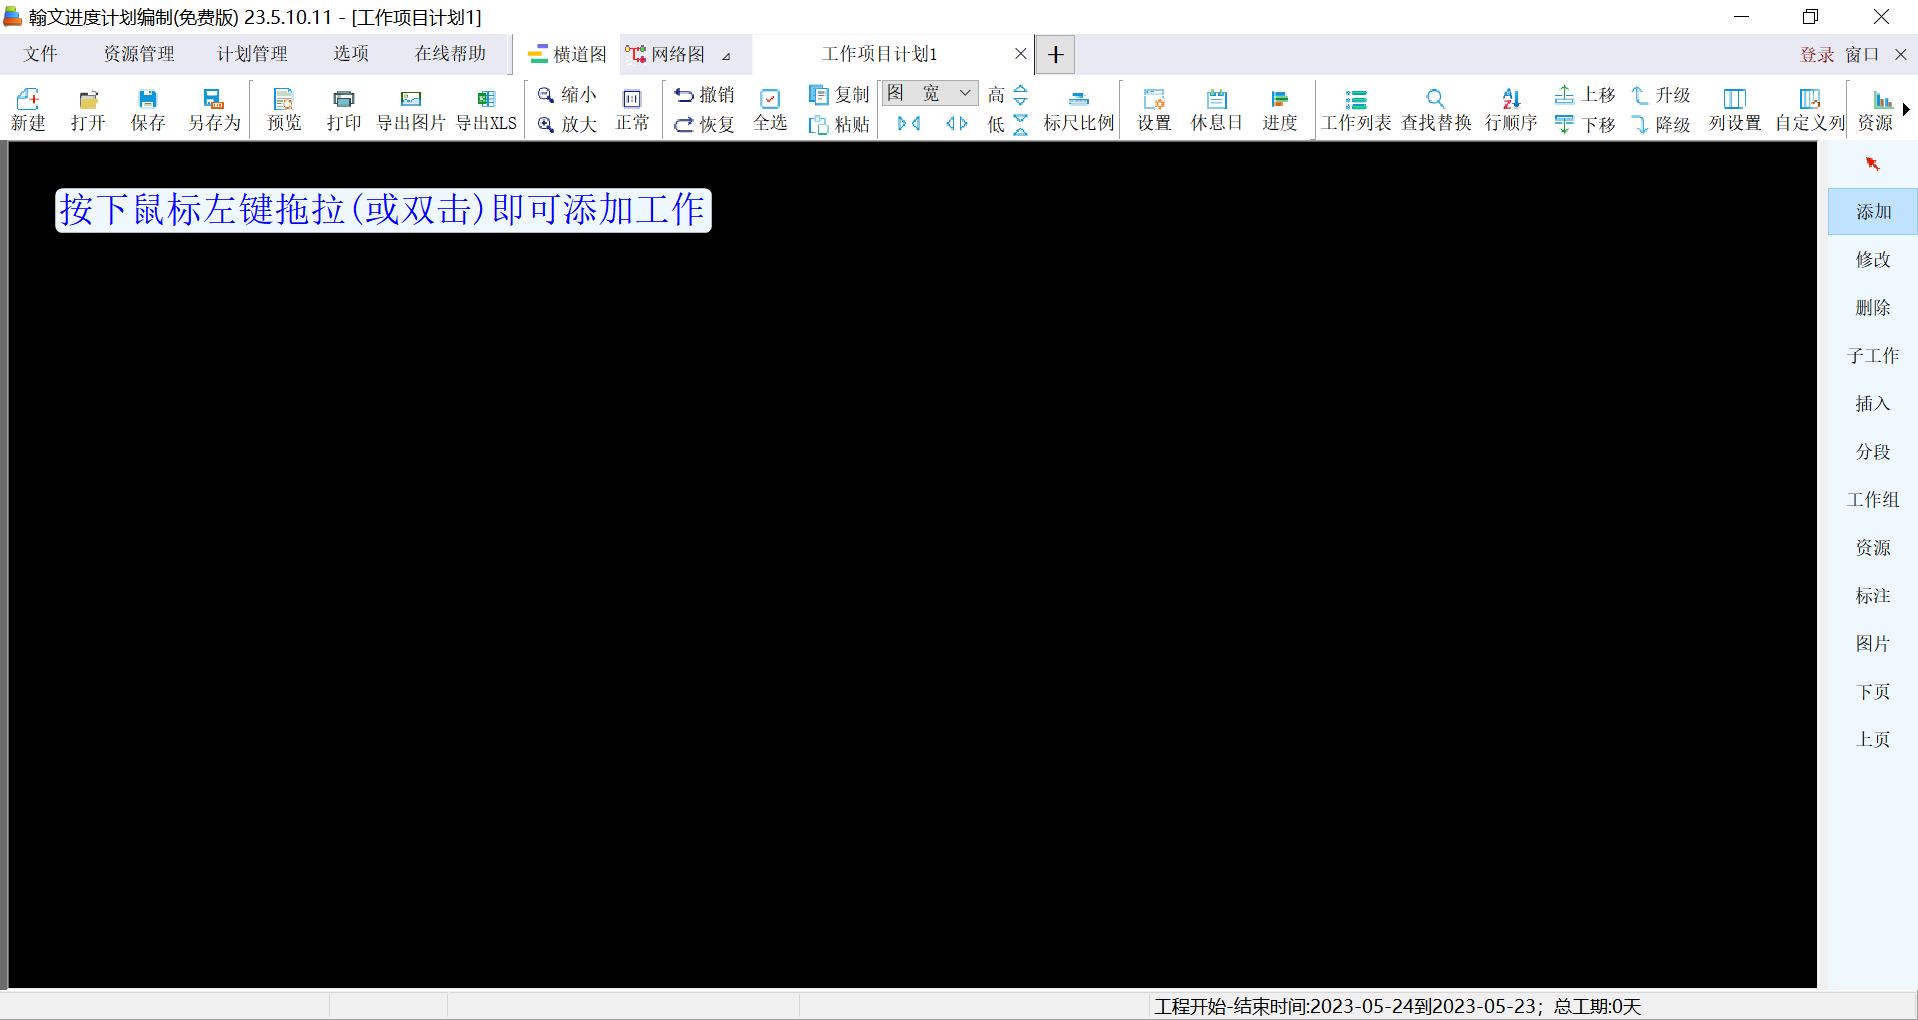Open the rest day settings 休息日
1918x1020 pixels.
pos(1215,108)
